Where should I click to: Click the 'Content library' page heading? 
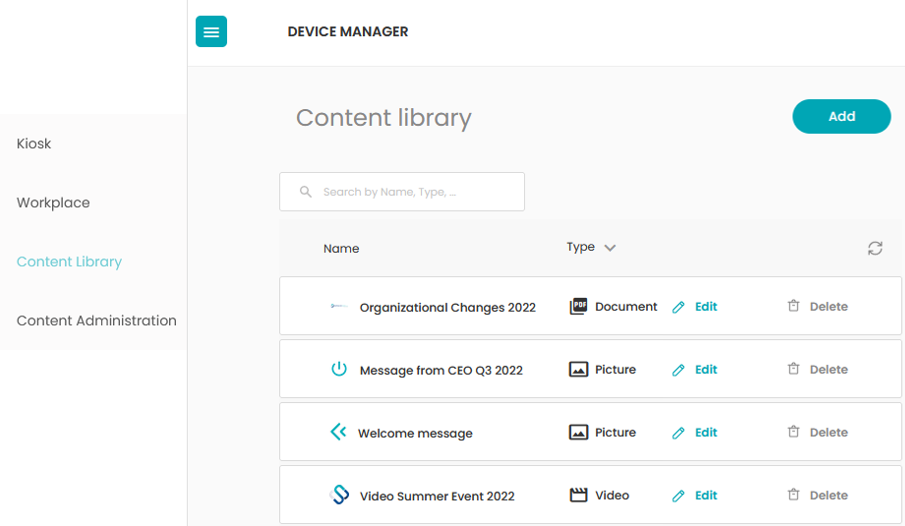pyautogui.click(x=384, y=118)
